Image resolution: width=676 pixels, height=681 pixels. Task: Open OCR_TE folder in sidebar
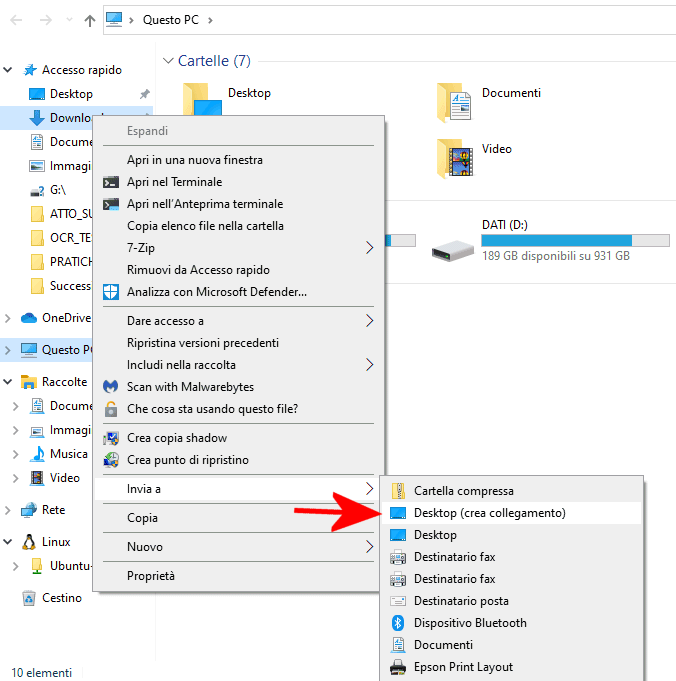click(61, 238)
